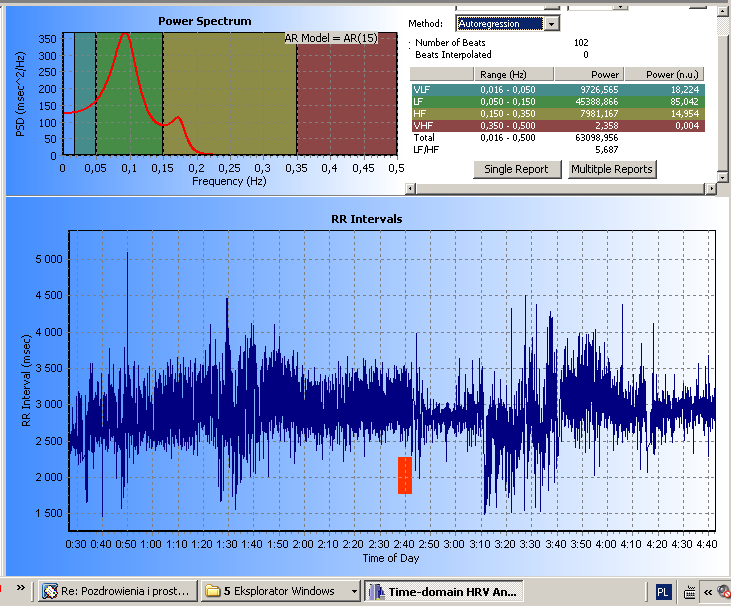
Task: Click the VLF normalized power 18,224
Action: pyautogui.click(x=685, y=90)
